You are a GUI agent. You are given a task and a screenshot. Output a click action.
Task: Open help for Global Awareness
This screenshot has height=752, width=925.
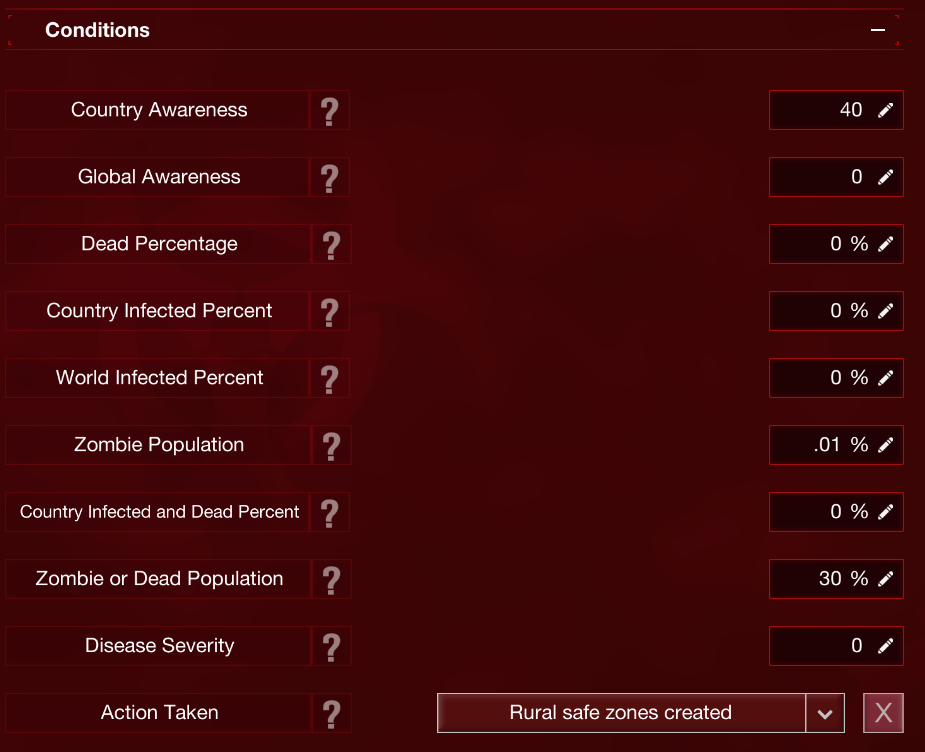(x=330, y=177)
